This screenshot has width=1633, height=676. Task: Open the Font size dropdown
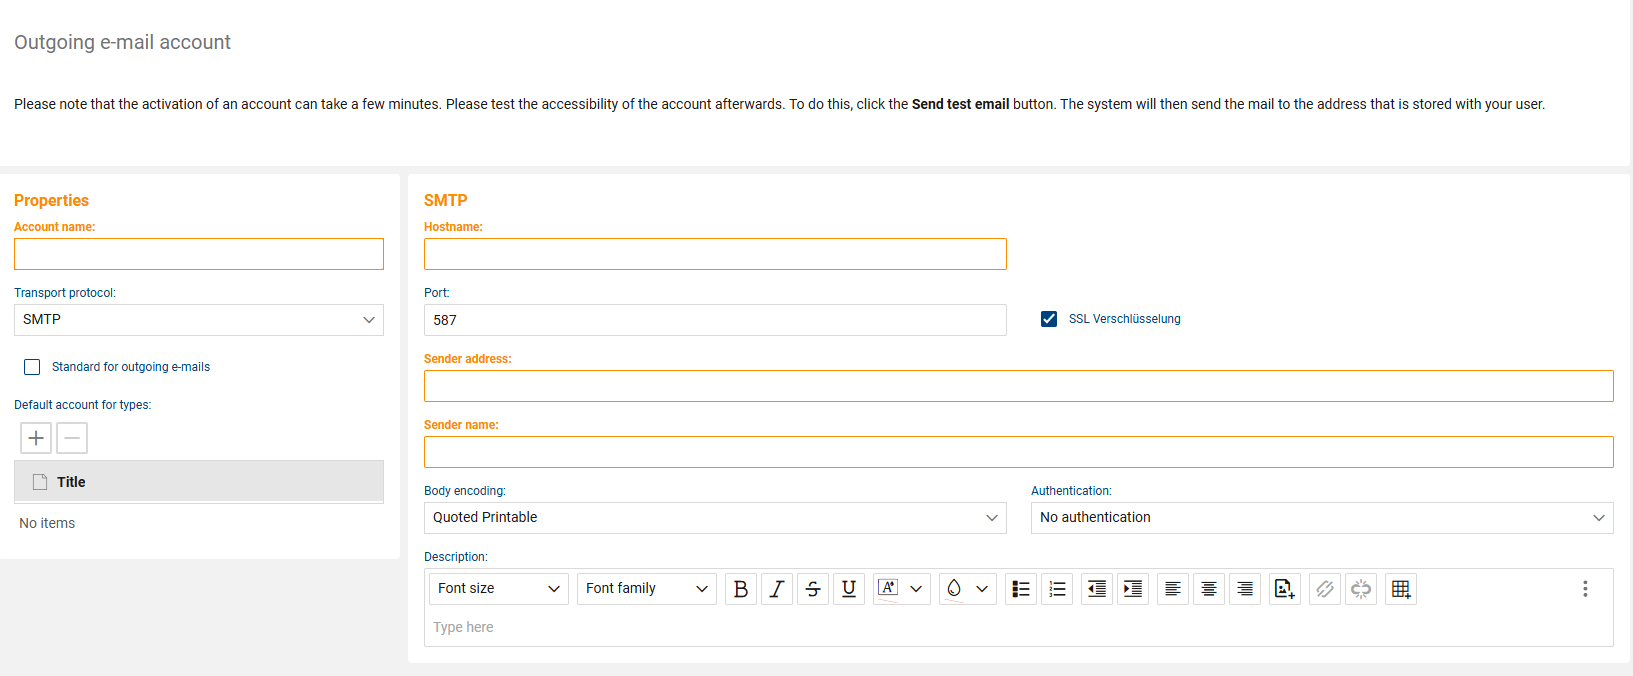point(499,589)
